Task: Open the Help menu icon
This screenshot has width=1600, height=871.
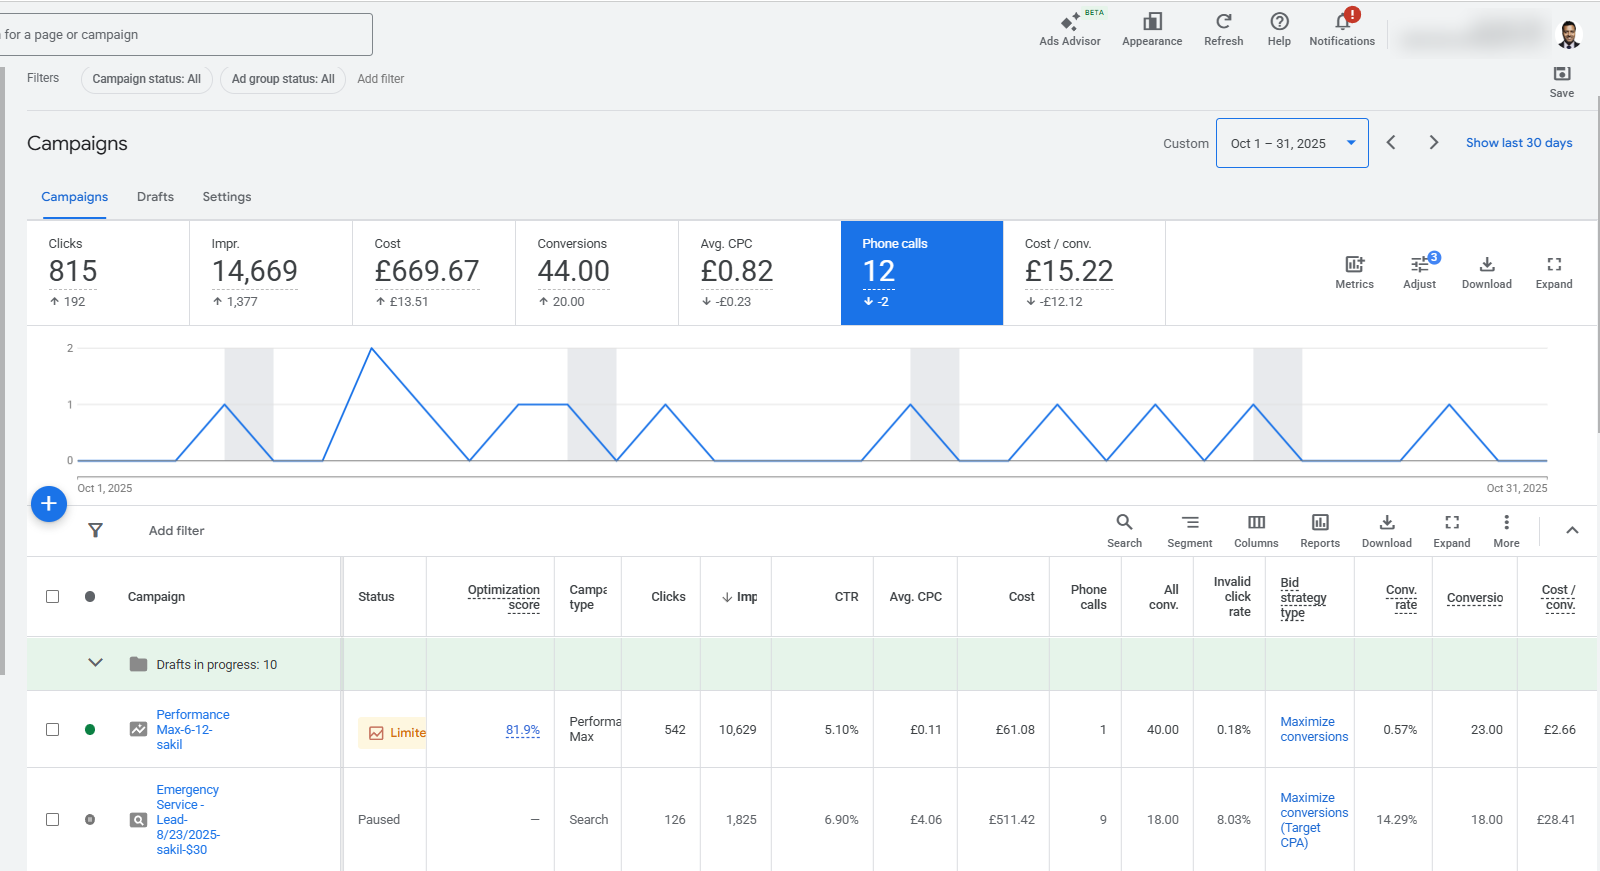Action: tap(1279, 28)
